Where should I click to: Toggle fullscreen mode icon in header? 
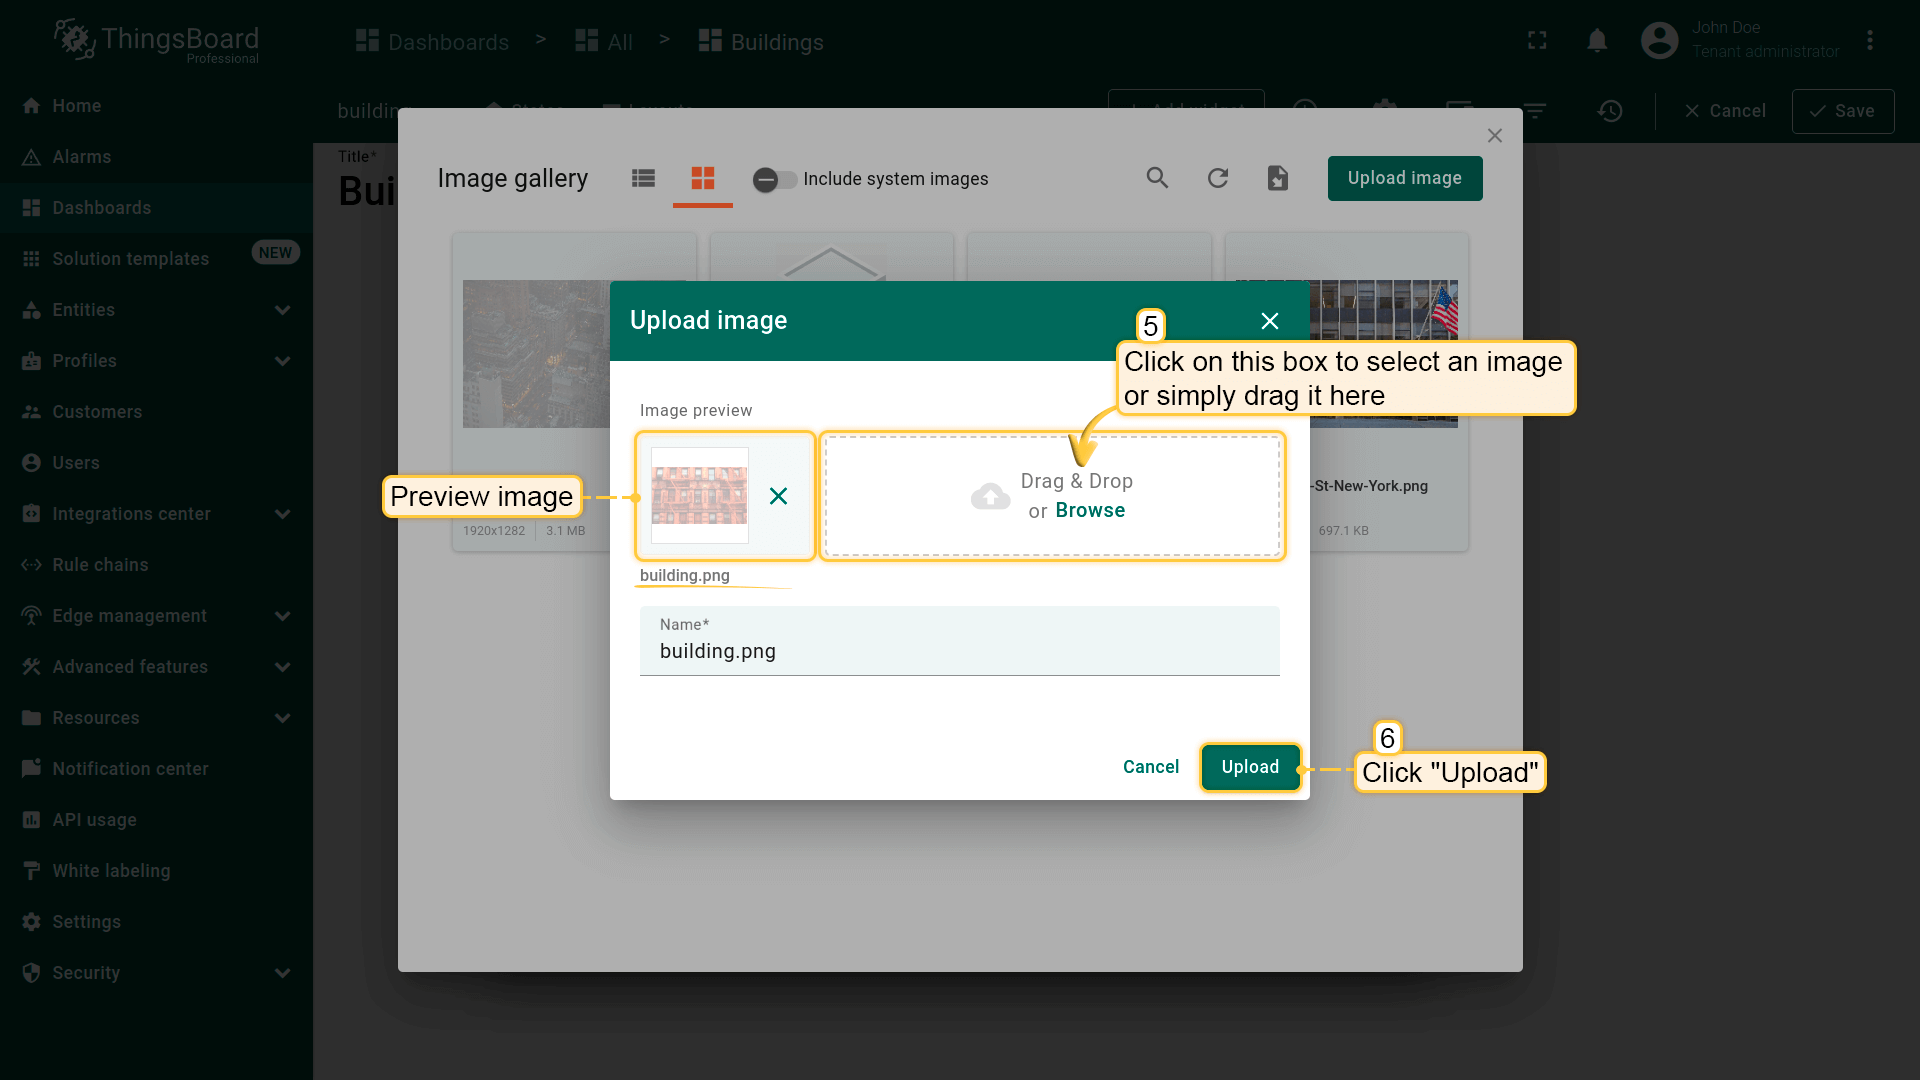(x=1537, y=41)
